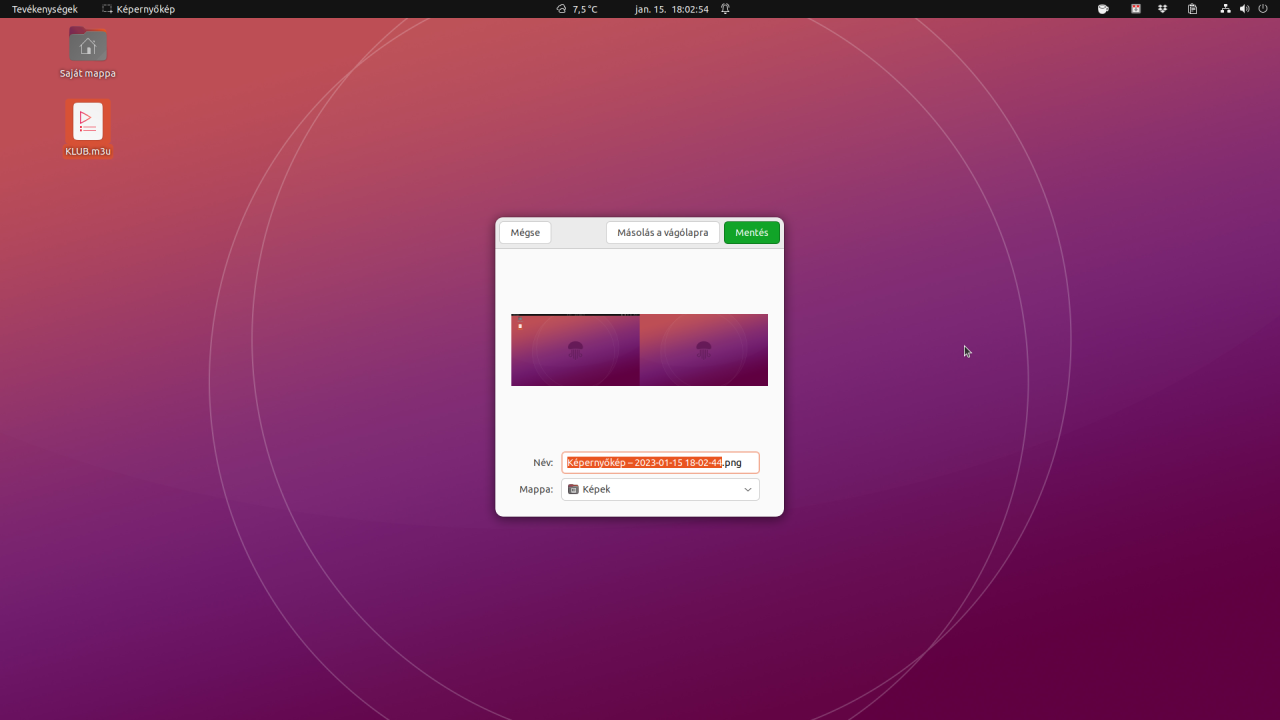The height and width of the screenshot is (720, 1280).
Task: Open the weather indicator showing 7,5 °C
Action: [x=577, y=9]
